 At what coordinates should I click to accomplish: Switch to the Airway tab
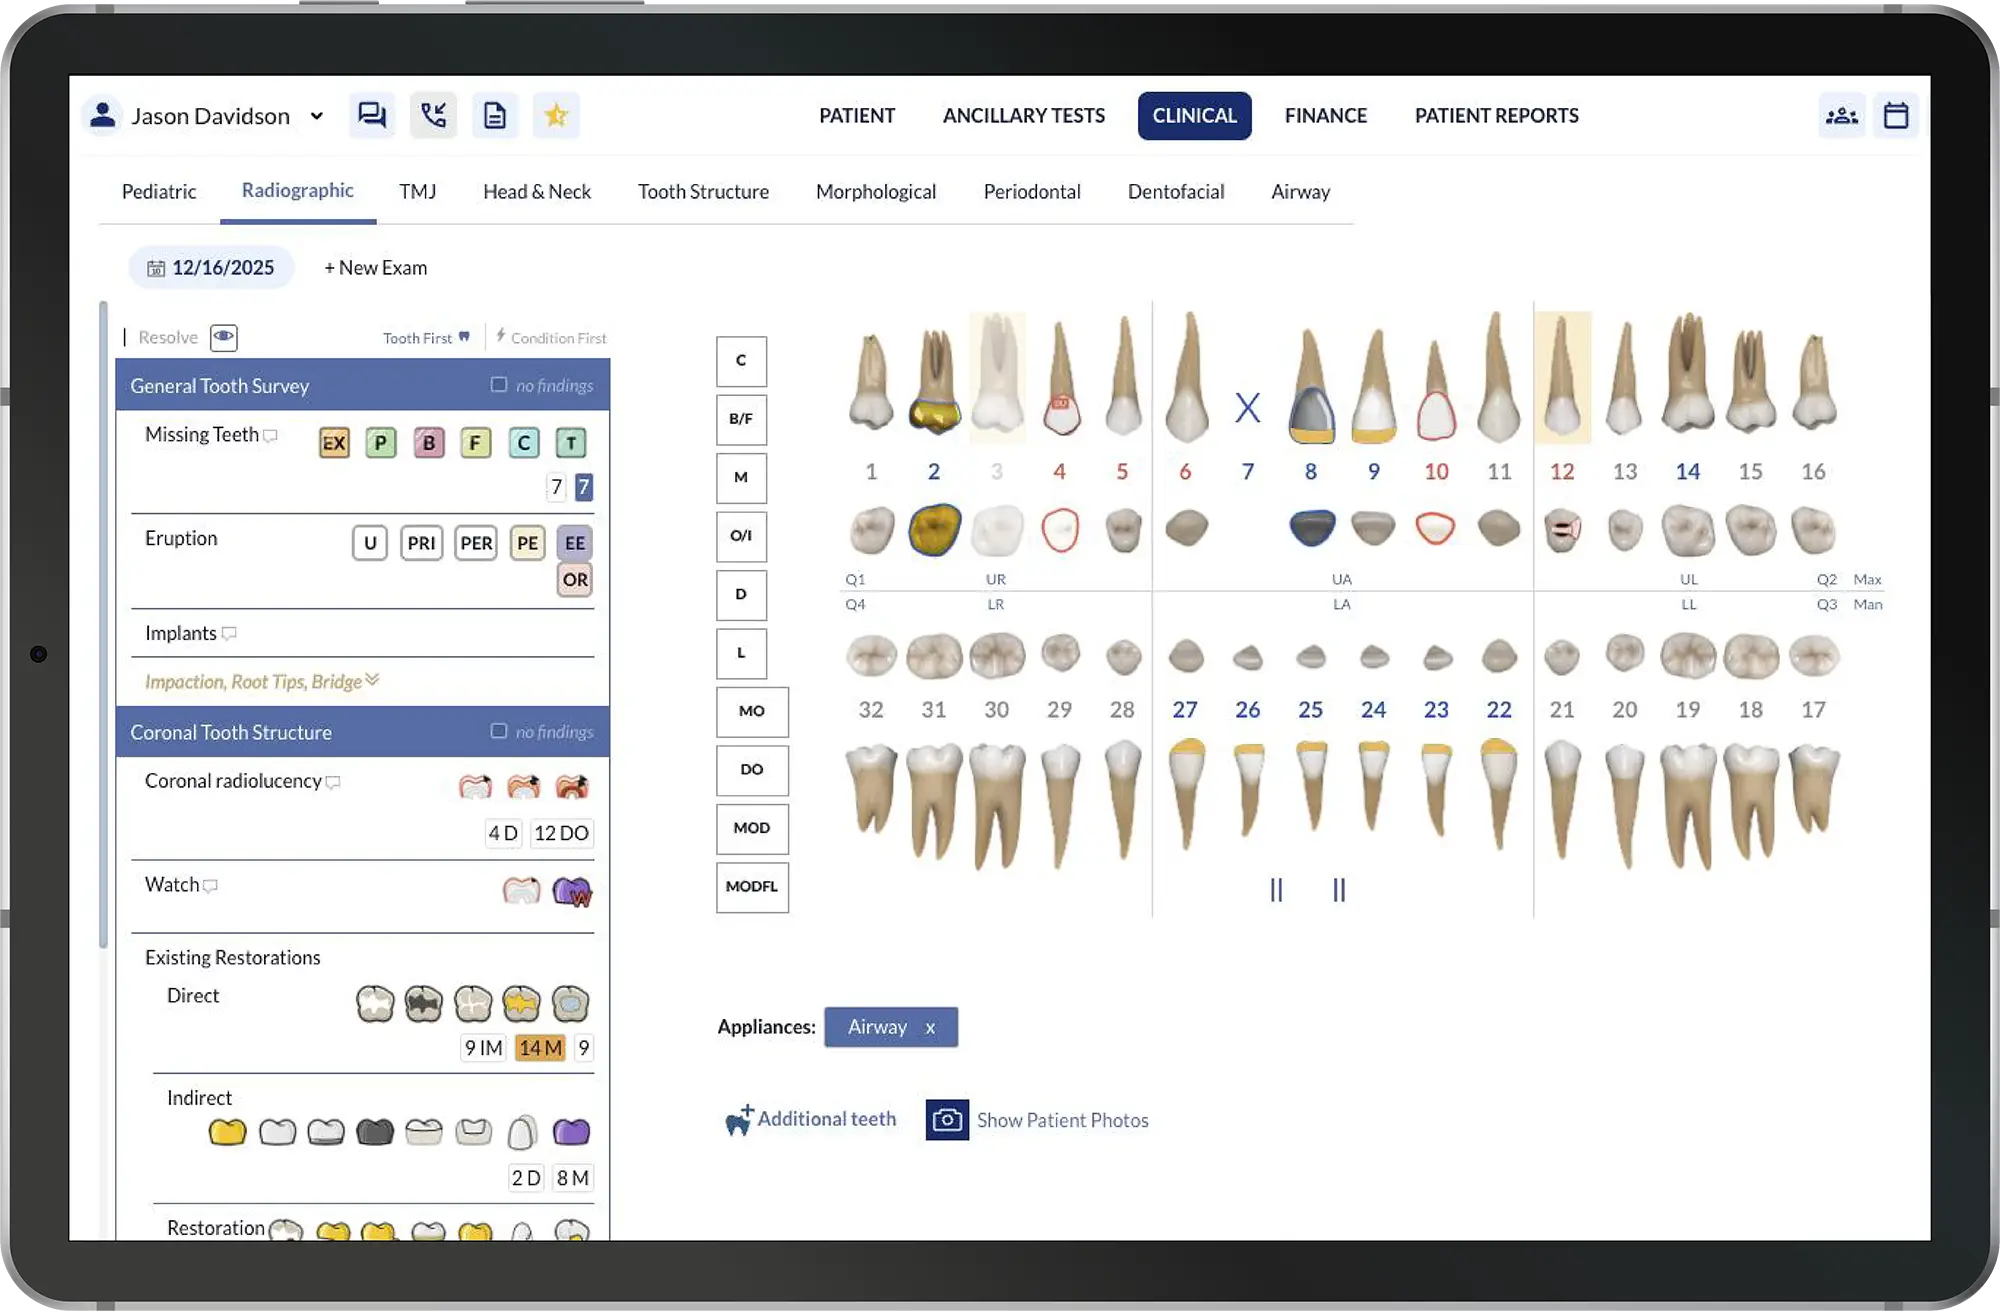pos(1300,192)
